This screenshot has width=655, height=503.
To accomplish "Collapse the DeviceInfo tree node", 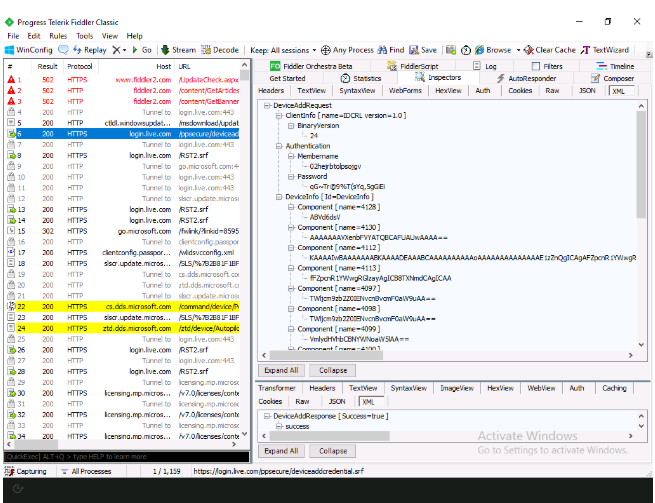I will (279, 197).
